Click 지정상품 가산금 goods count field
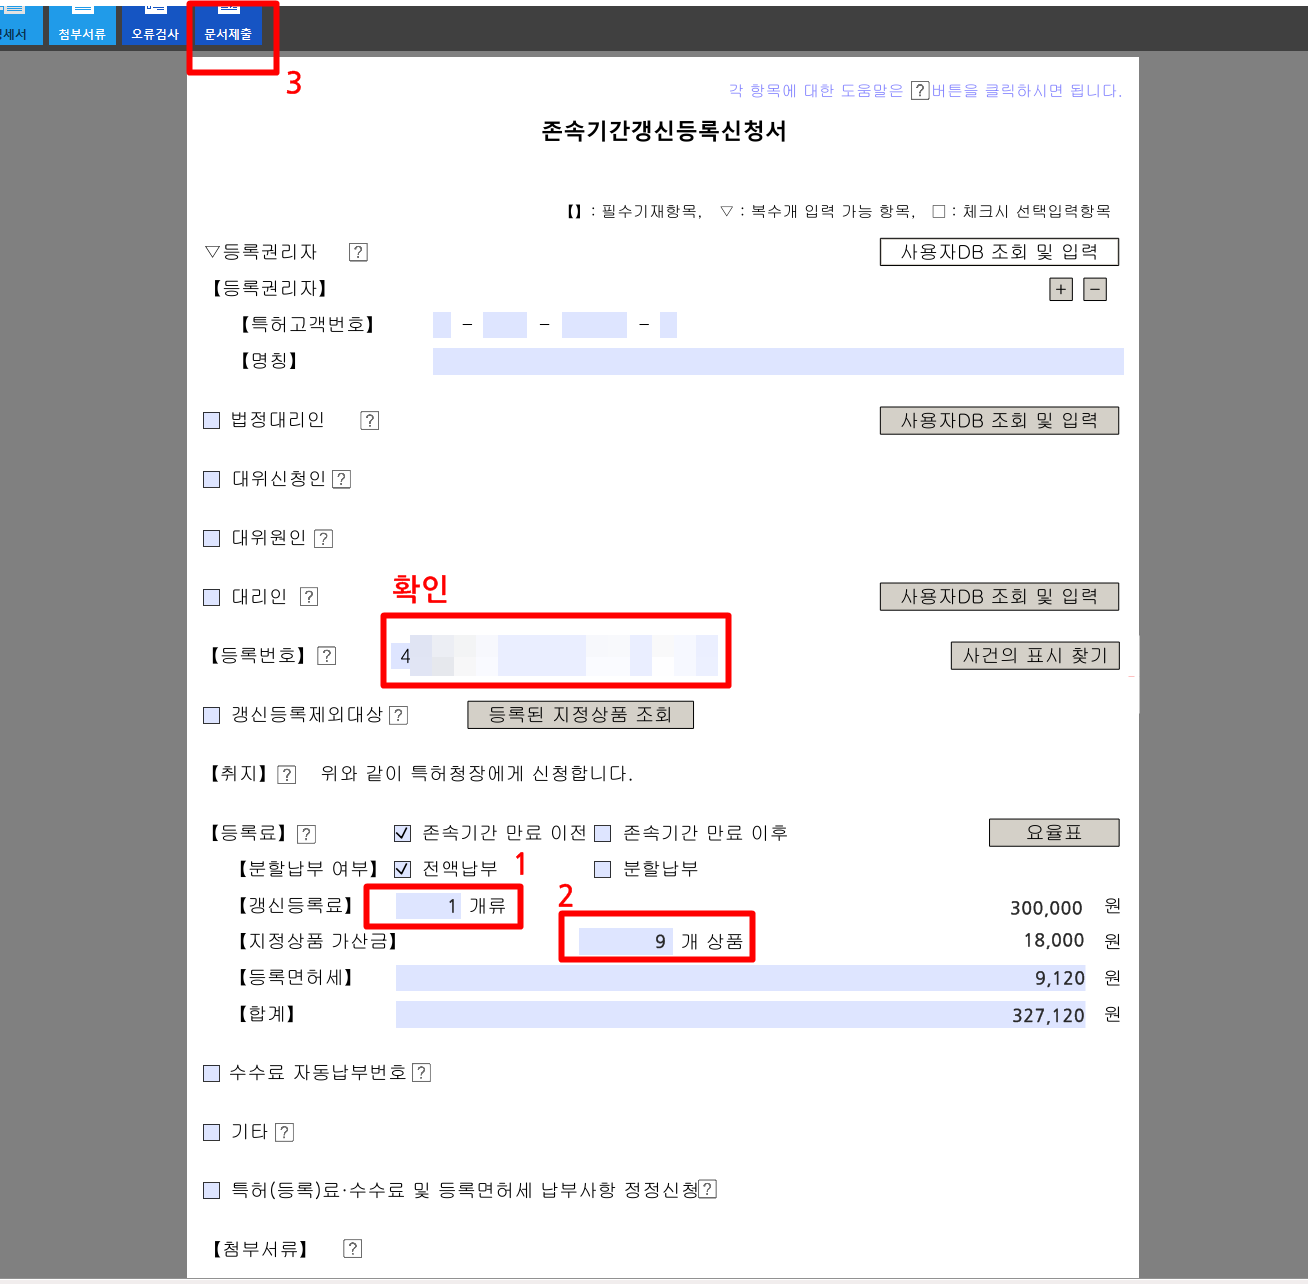 click(626, 941)
